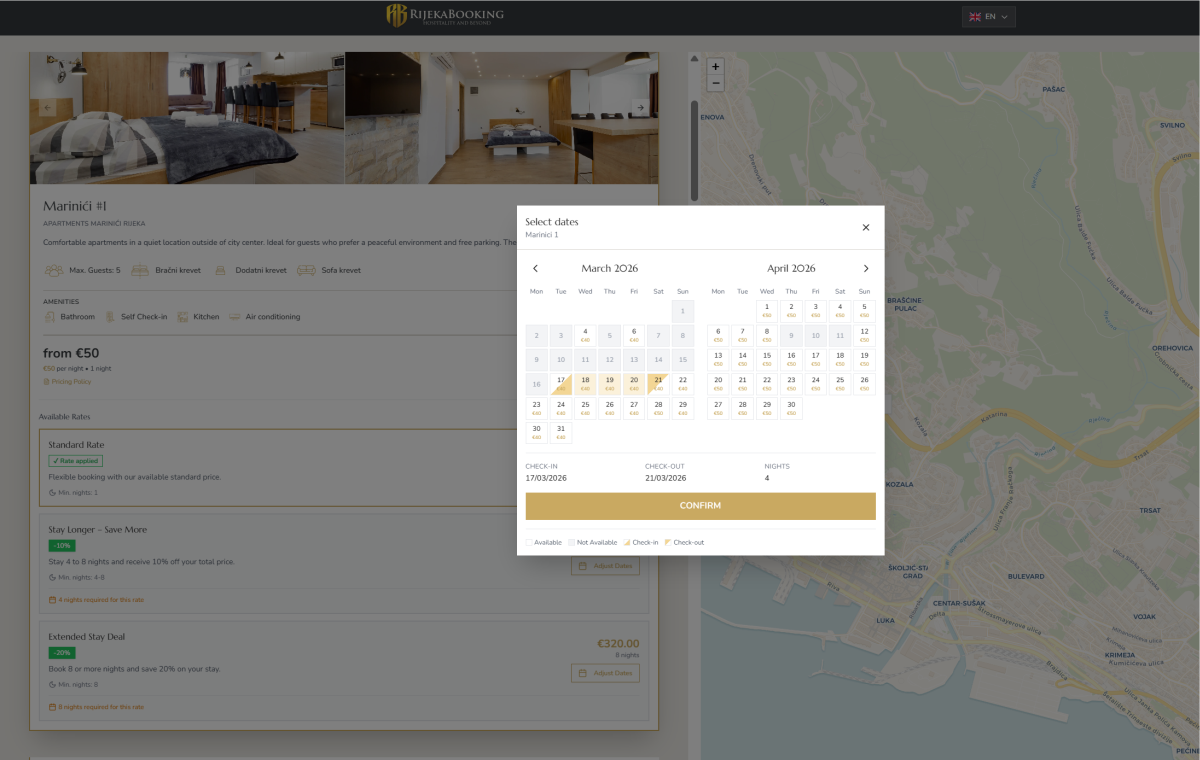The height and width of the screenshot is (760, 1200).
Task: Confirm the selected dates
Action: (700, 506)
